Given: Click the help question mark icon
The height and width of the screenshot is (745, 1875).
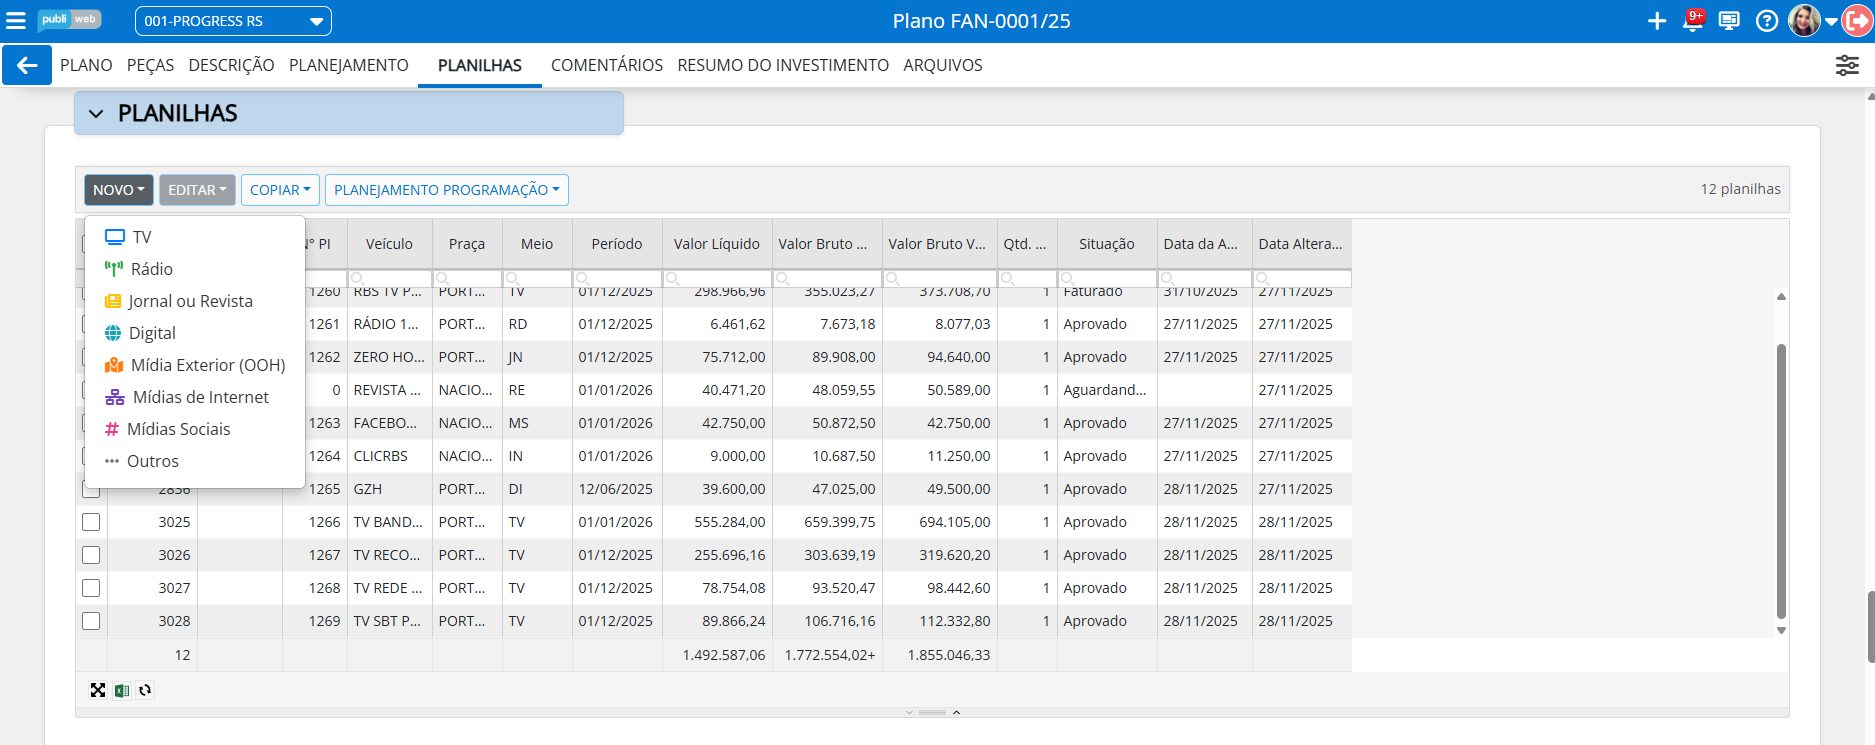Looking at the screenshot, I should coord(1767,21).
